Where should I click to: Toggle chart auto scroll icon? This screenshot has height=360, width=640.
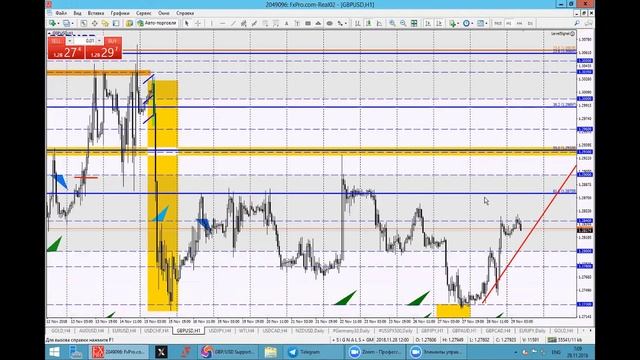(428, 23)
